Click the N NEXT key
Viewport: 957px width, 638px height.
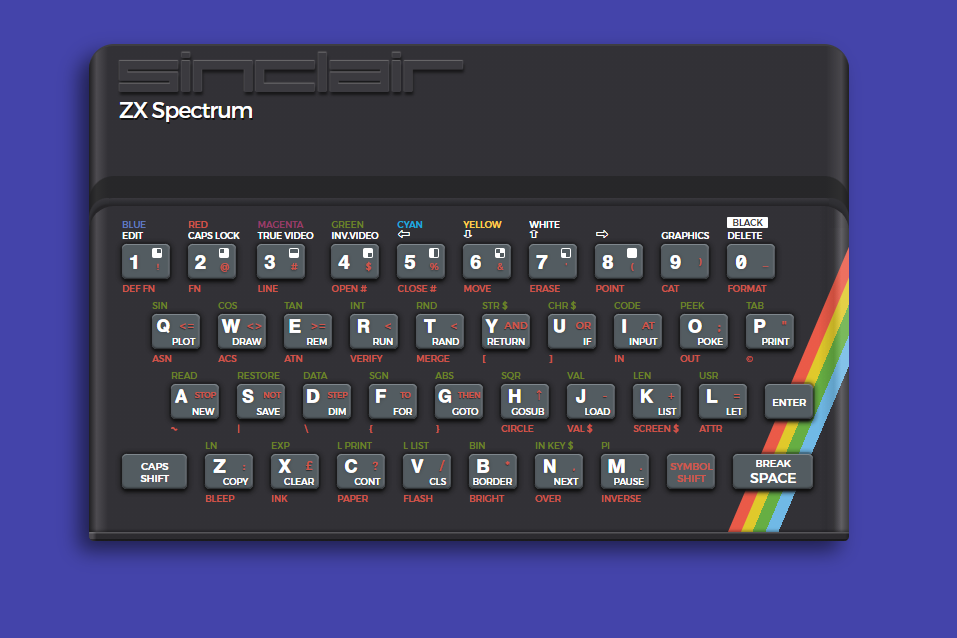pos(558,472)
